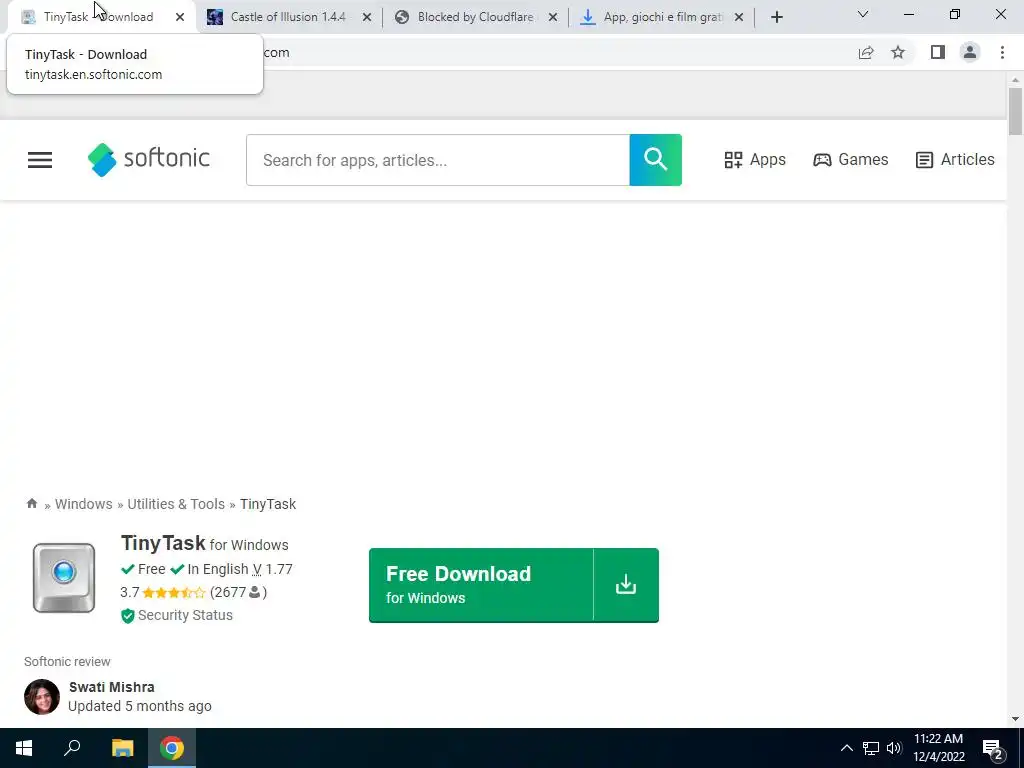Click the Softonic logo
This screenshot has height=768, width=1024.
coord(149,160)
